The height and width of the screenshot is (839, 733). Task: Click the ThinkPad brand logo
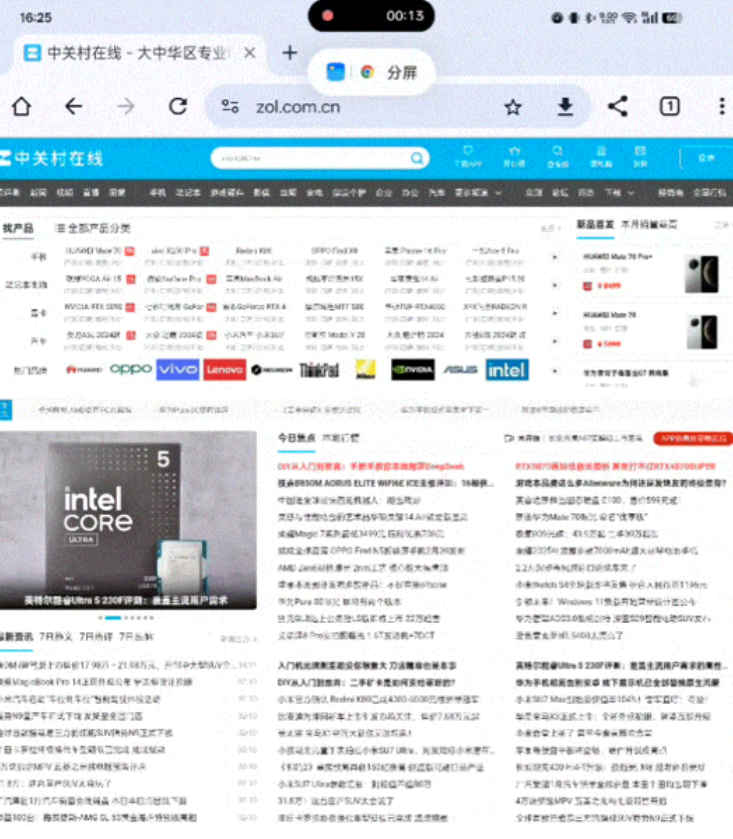319,370
